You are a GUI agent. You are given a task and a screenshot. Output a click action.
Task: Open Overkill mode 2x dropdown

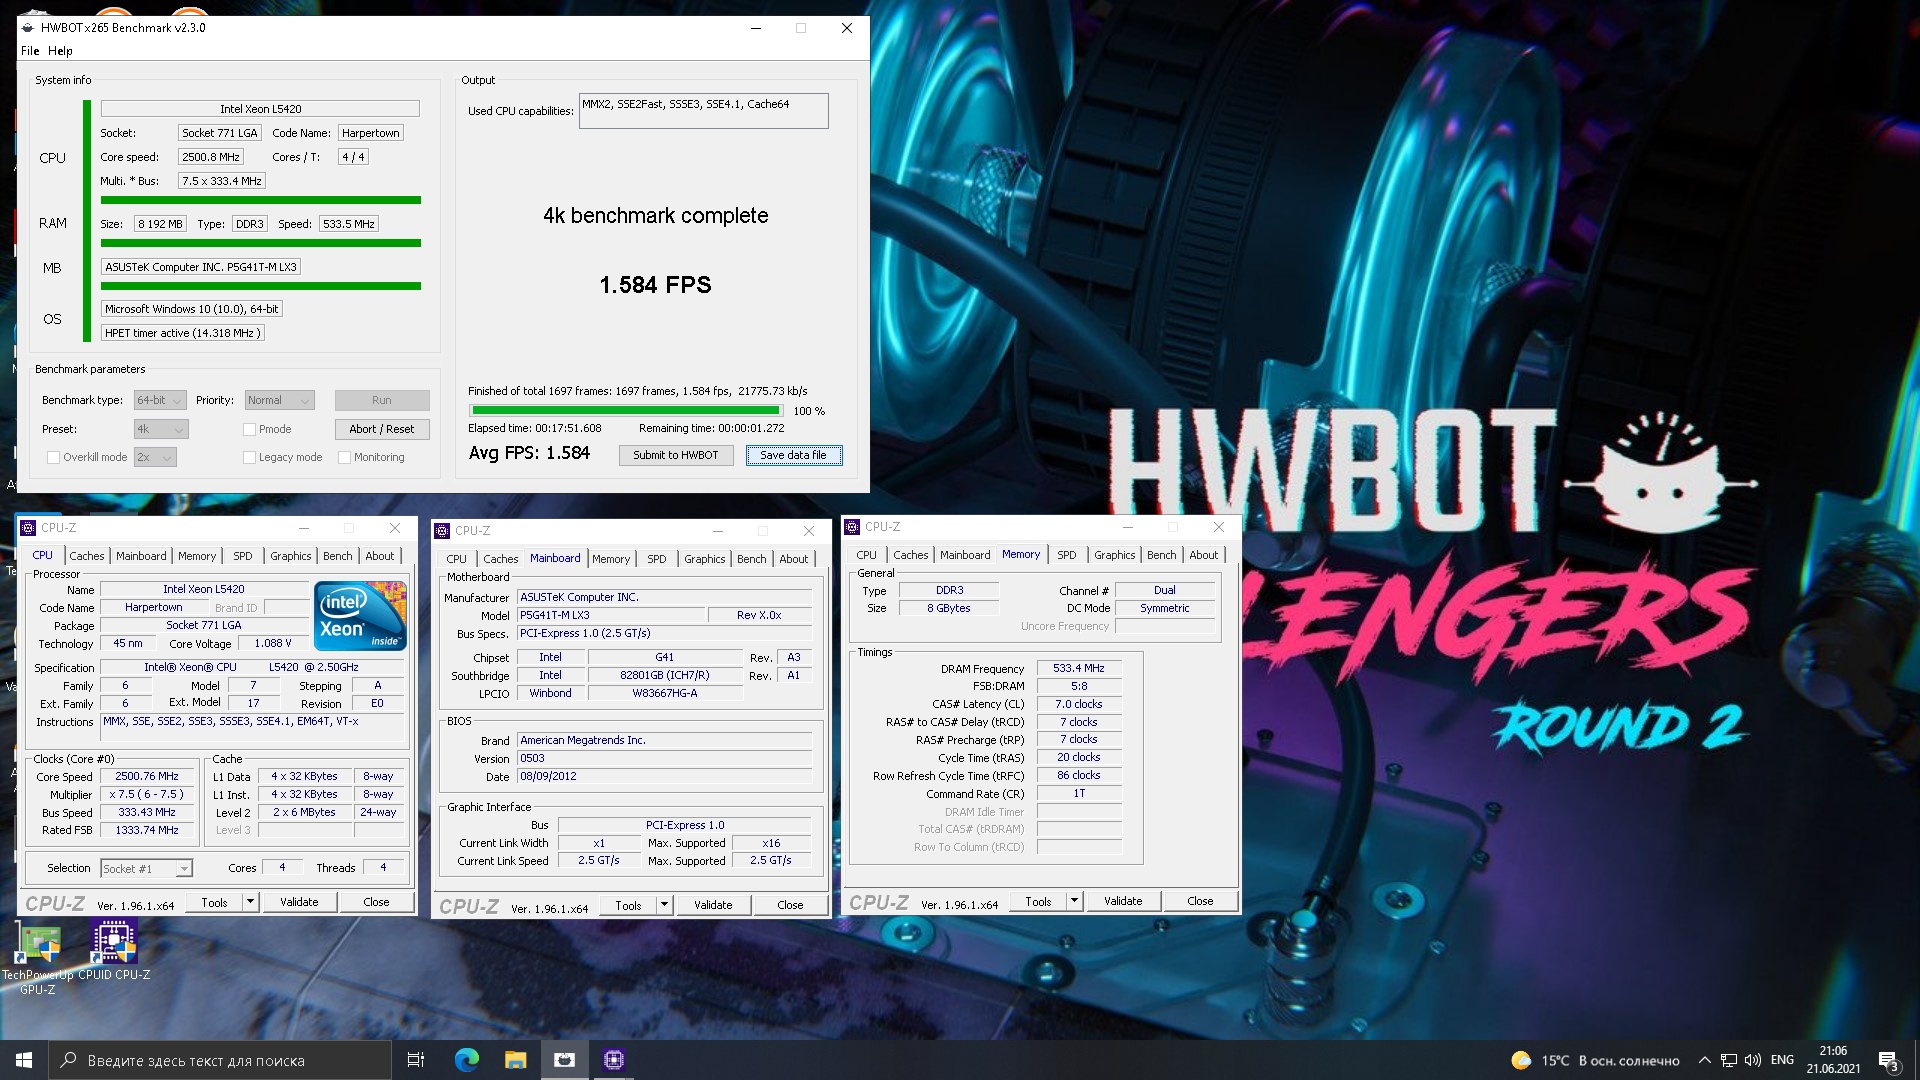(155, 457)
